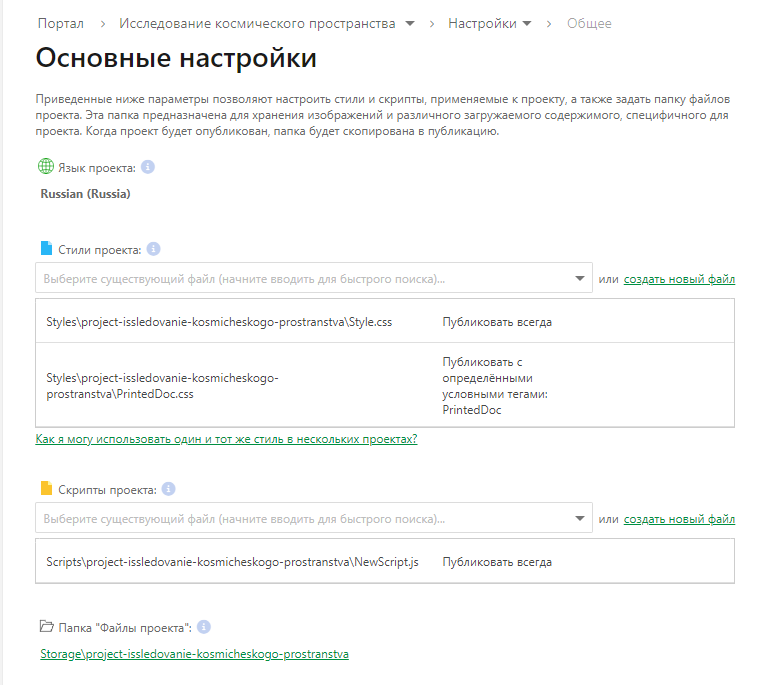Viewport: 767px width, 685px height.
Task: Click the Russian (Russia) language value
Action: click(85, 194)
